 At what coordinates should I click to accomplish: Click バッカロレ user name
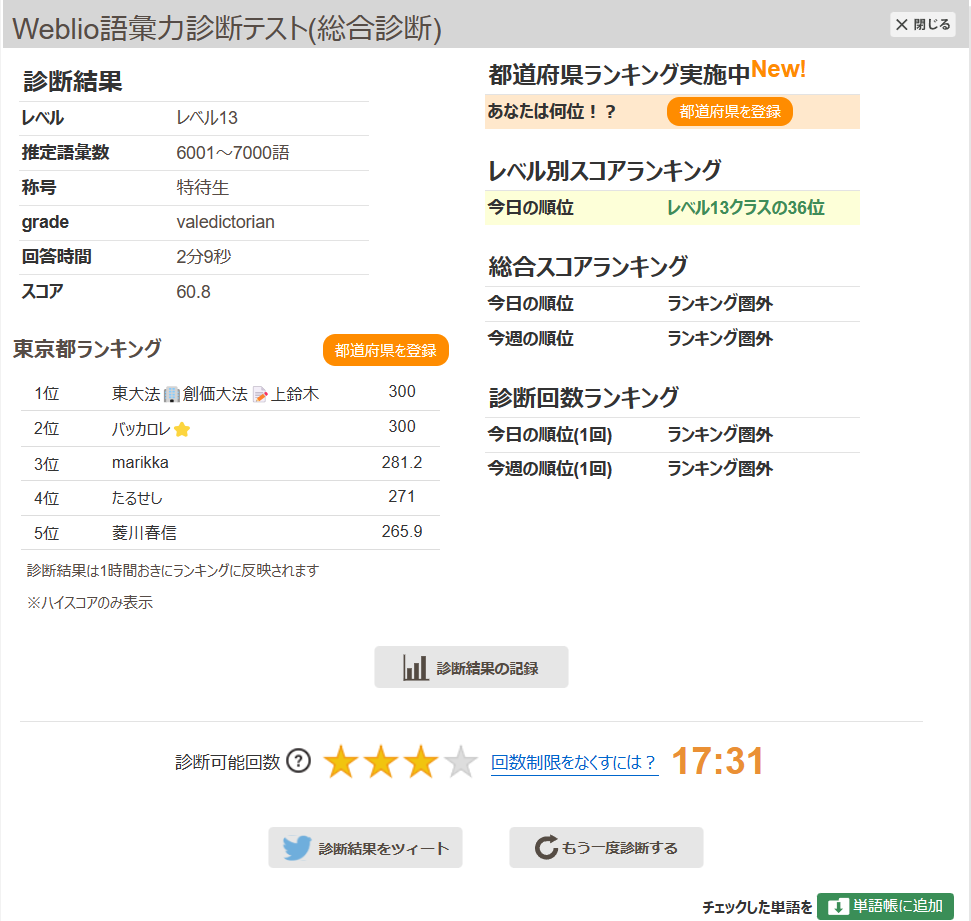tap(141, 429)
